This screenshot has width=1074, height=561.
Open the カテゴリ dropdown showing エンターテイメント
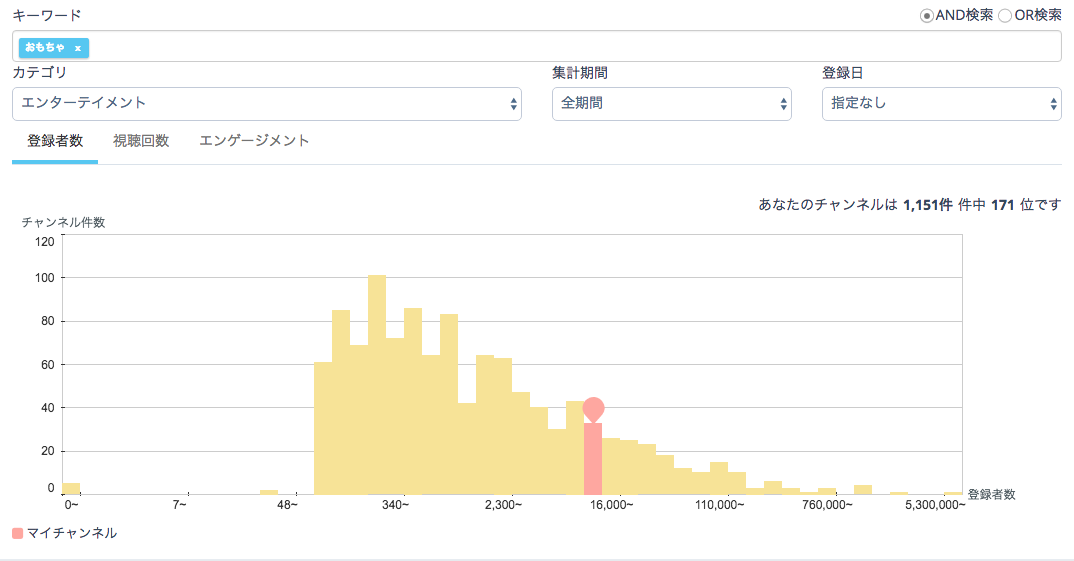[x=267, y=104]
